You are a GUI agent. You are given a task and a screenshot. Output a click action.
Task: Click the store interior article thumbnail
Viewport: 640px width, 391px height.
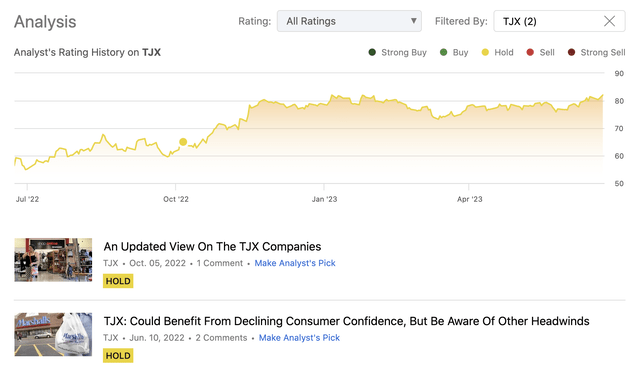[x=53, y=260]
